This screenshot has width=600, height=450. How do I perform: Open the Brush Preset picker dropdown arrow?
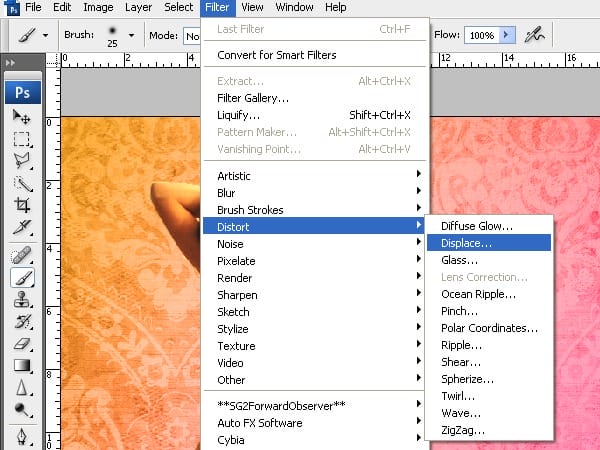tap(131, 36)
